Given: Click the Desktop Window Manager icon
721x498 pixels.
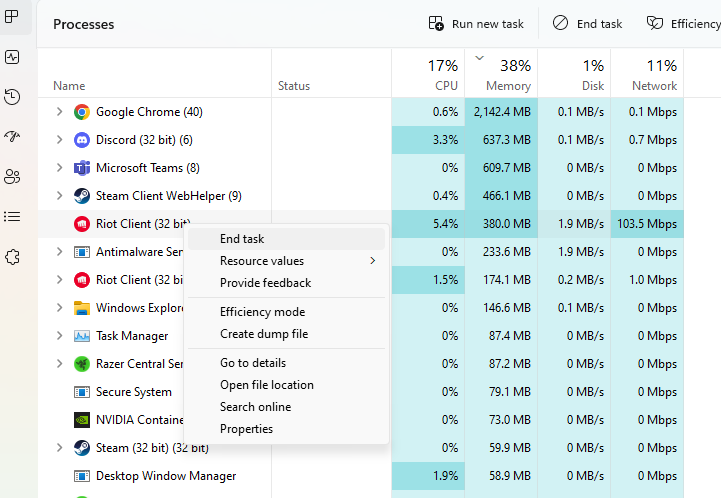Looking at the screenshot, I should click(82, 476).
